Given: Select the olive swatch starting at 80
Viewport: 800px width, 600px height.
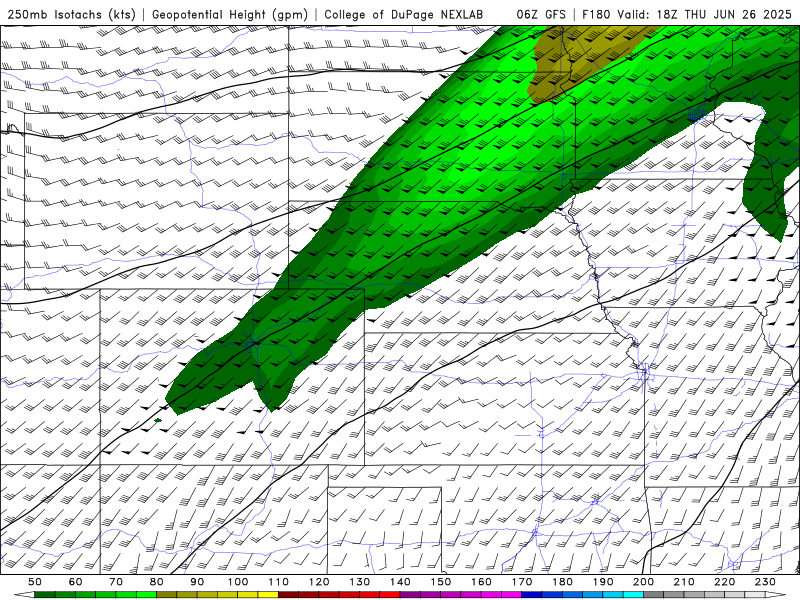Looking at the screenshot, I should point(166,594).
